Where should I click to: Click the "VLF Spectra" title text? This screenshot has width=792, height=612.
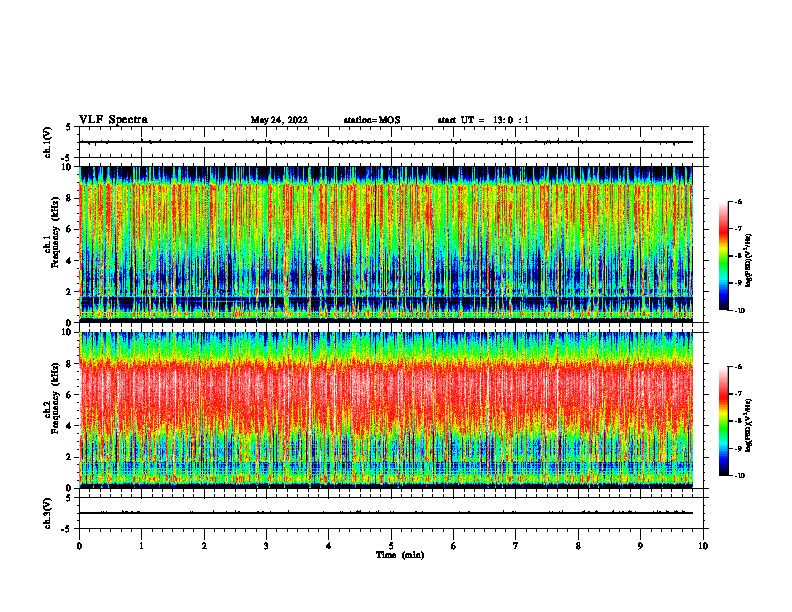113,120
